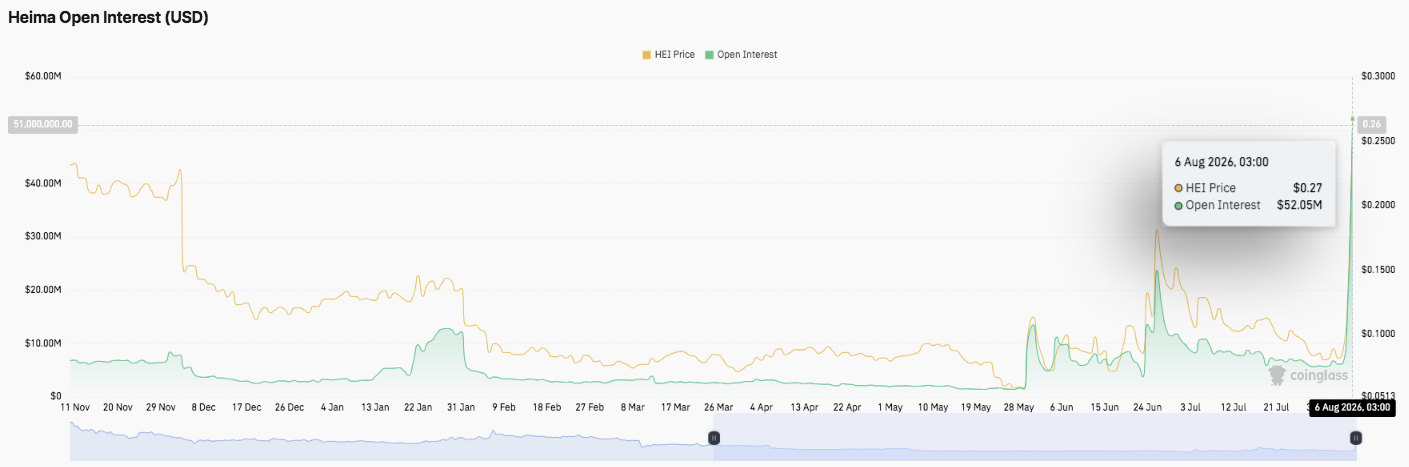Viewport: 1409px width, 467px height.
Task: Click the 8 Mar x-axis date
Action: 633,408
